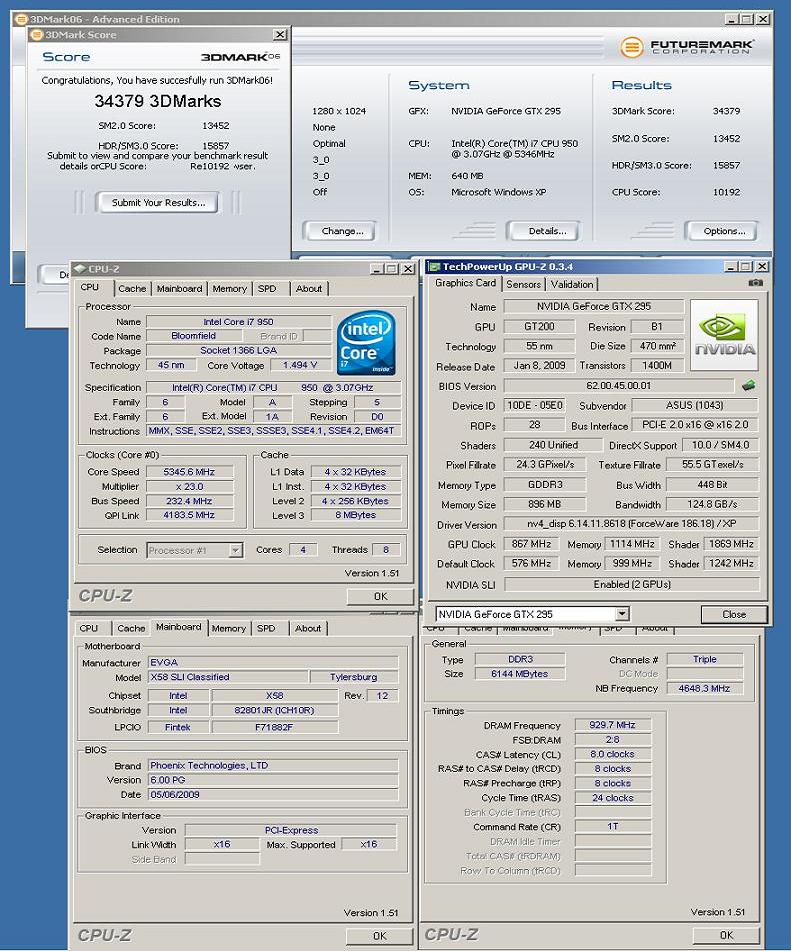791x951 pixels.
Task: Click the processor name Intel Core i7 950
Action: click(x=238, y=321)
